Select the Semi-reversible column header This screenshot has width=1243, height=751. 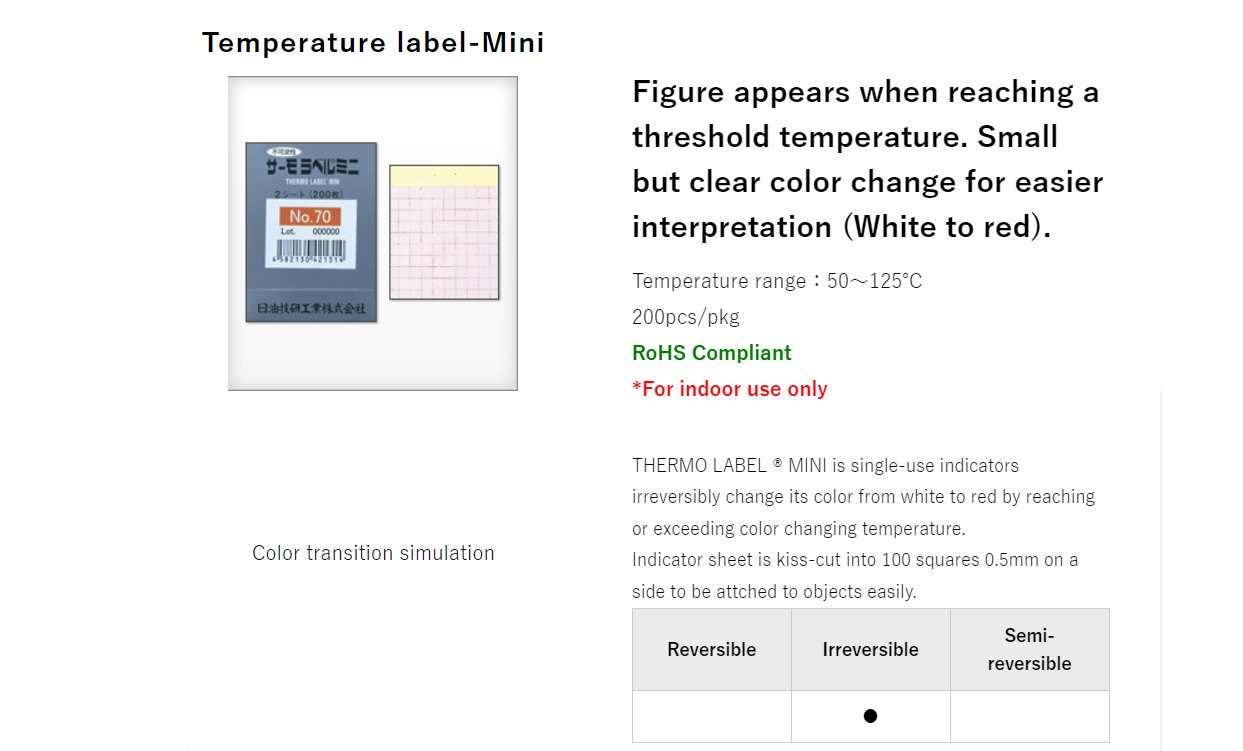[1029, 650]
